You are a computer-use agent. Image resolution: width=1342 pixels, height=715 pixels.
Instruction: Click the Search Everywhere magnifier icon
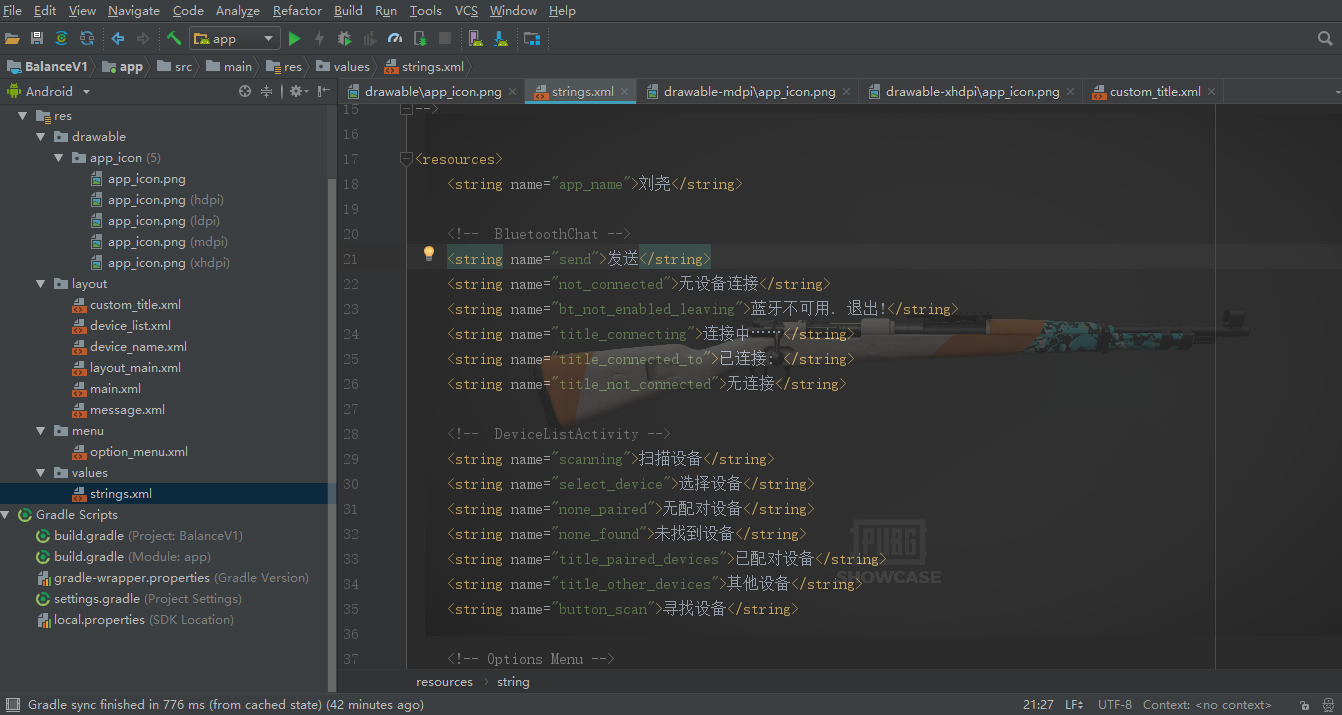point(1325,38)
